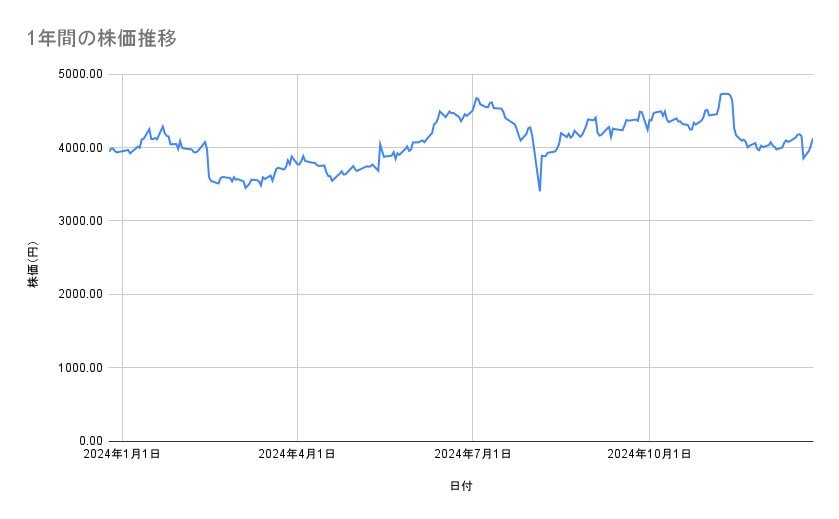Click the late January peak on the line

click(163, 126)
